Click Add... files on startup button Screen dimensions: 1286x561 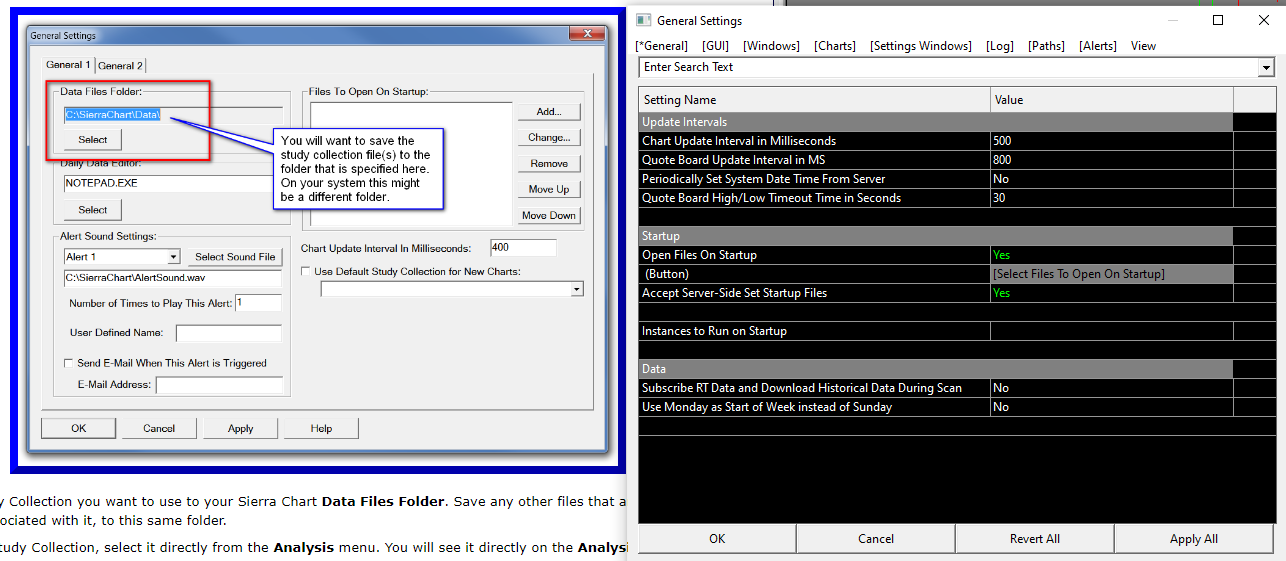click(549, 112)
